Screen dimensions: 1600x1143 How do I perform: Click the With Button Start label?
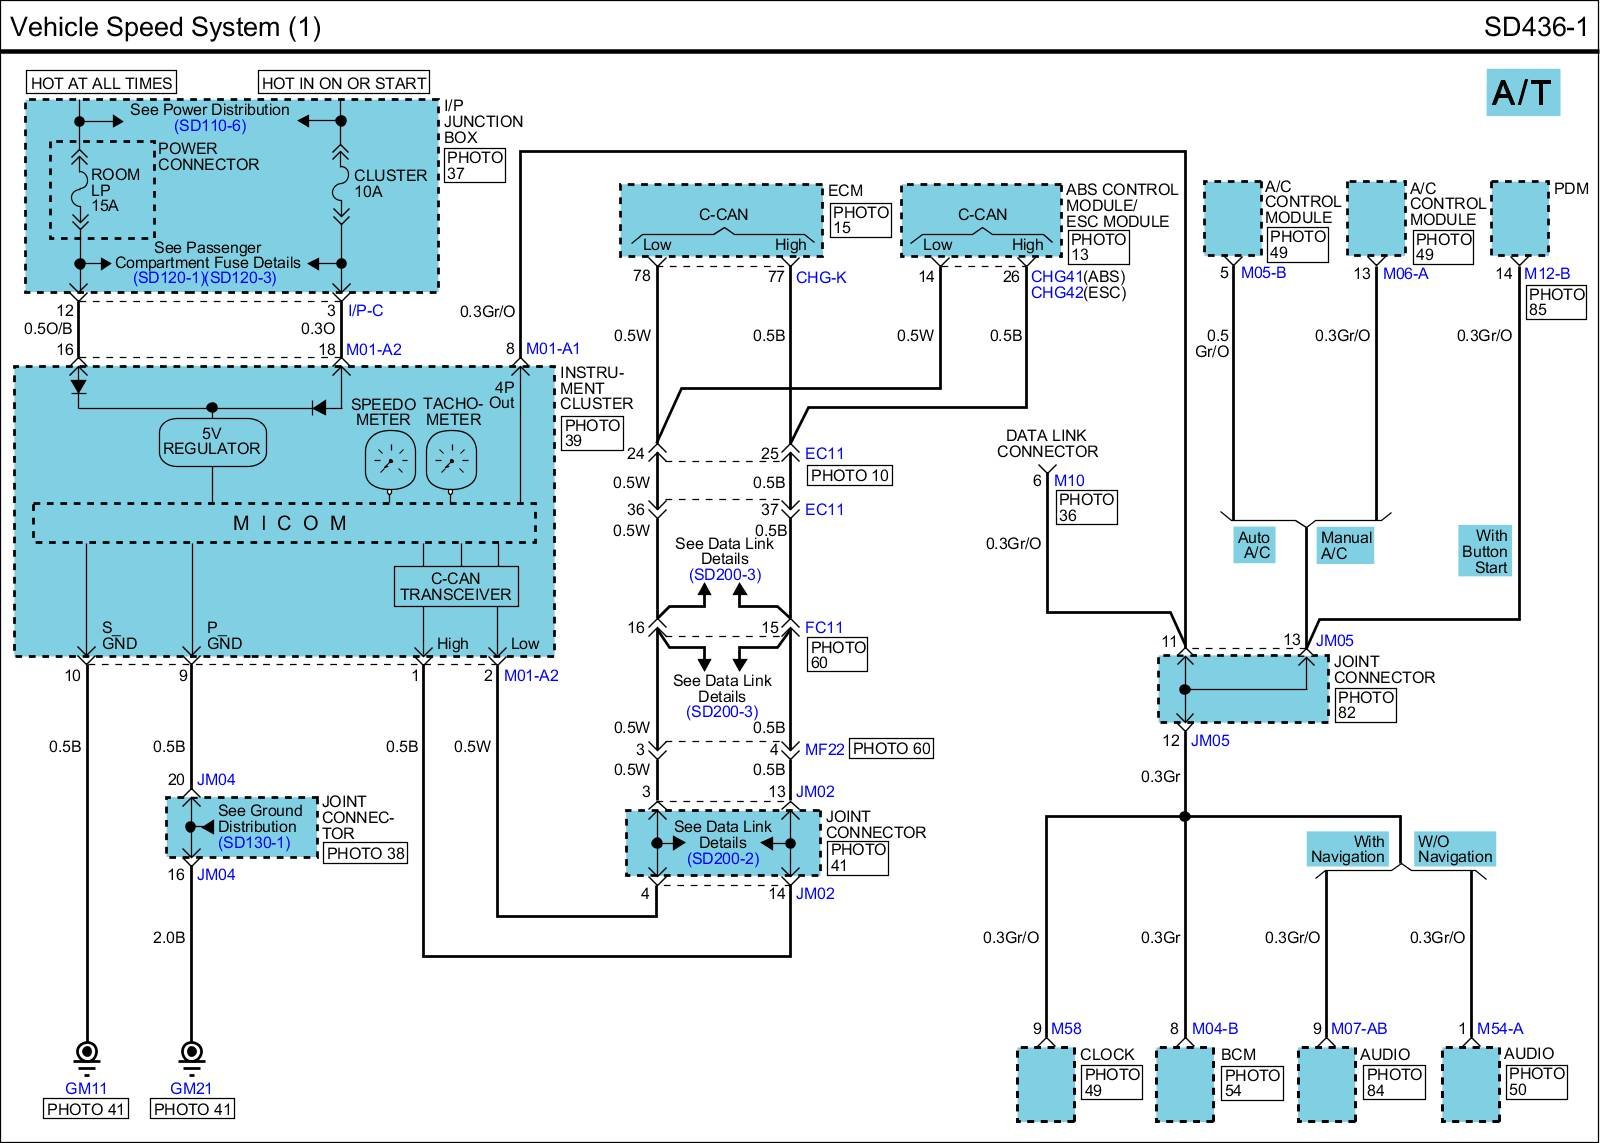[x=1484, y=551]
